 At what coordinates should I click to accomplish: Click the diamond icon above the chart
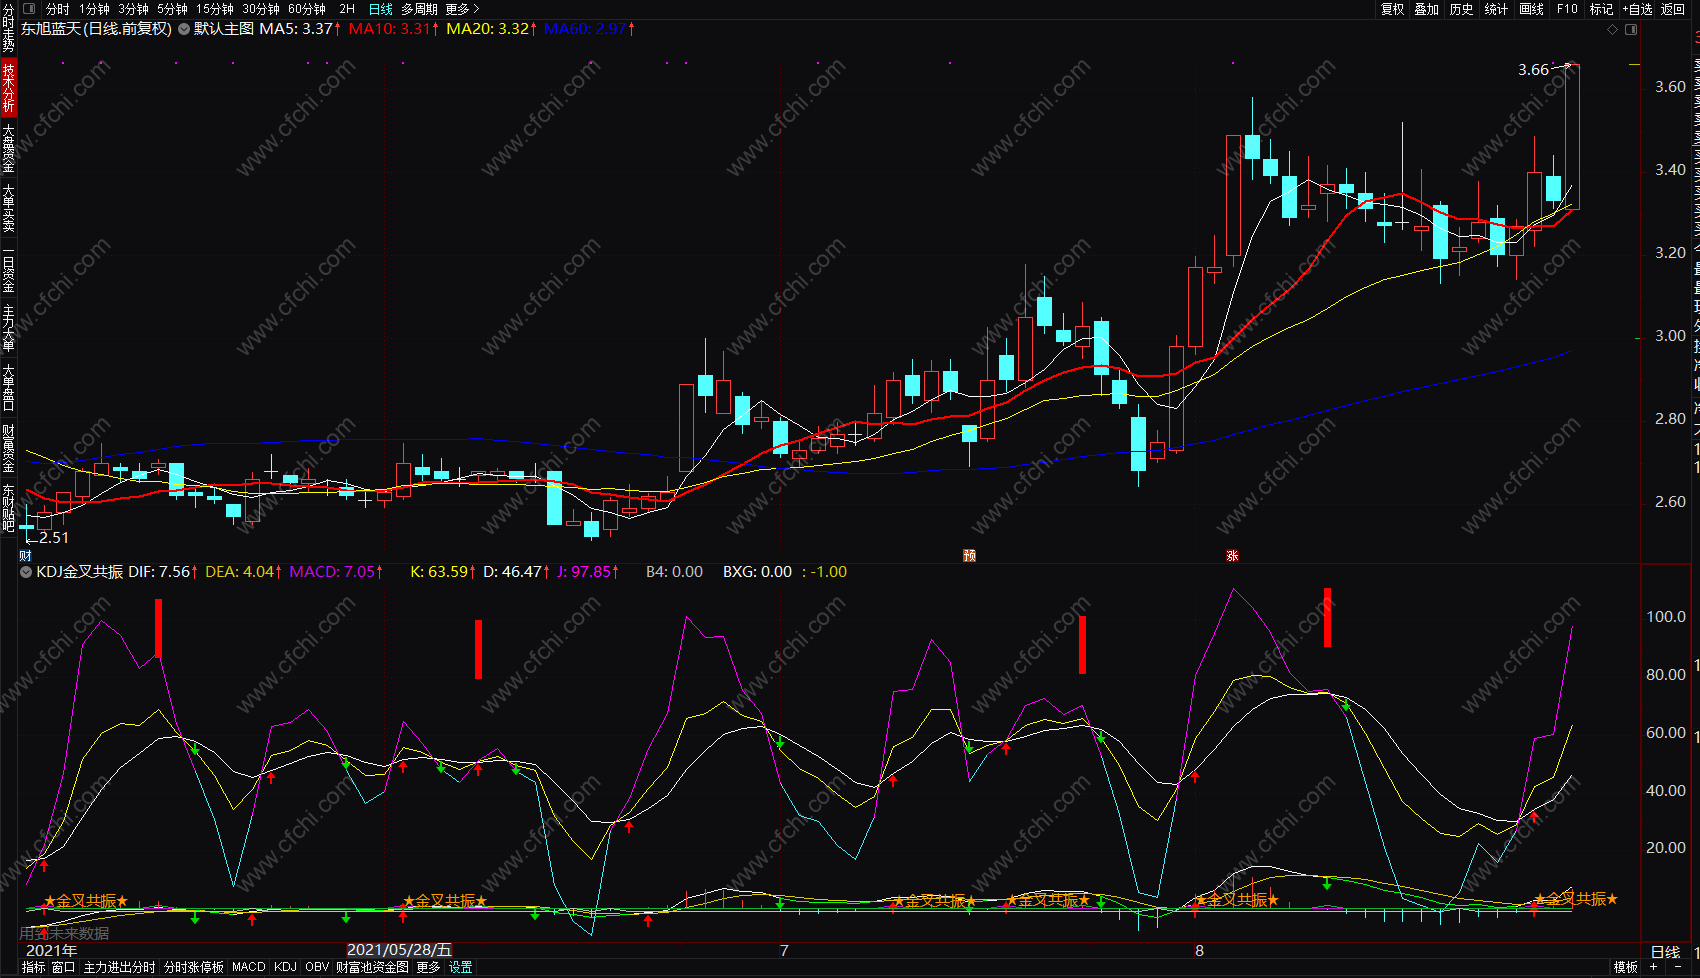(x=1612, y=29)
